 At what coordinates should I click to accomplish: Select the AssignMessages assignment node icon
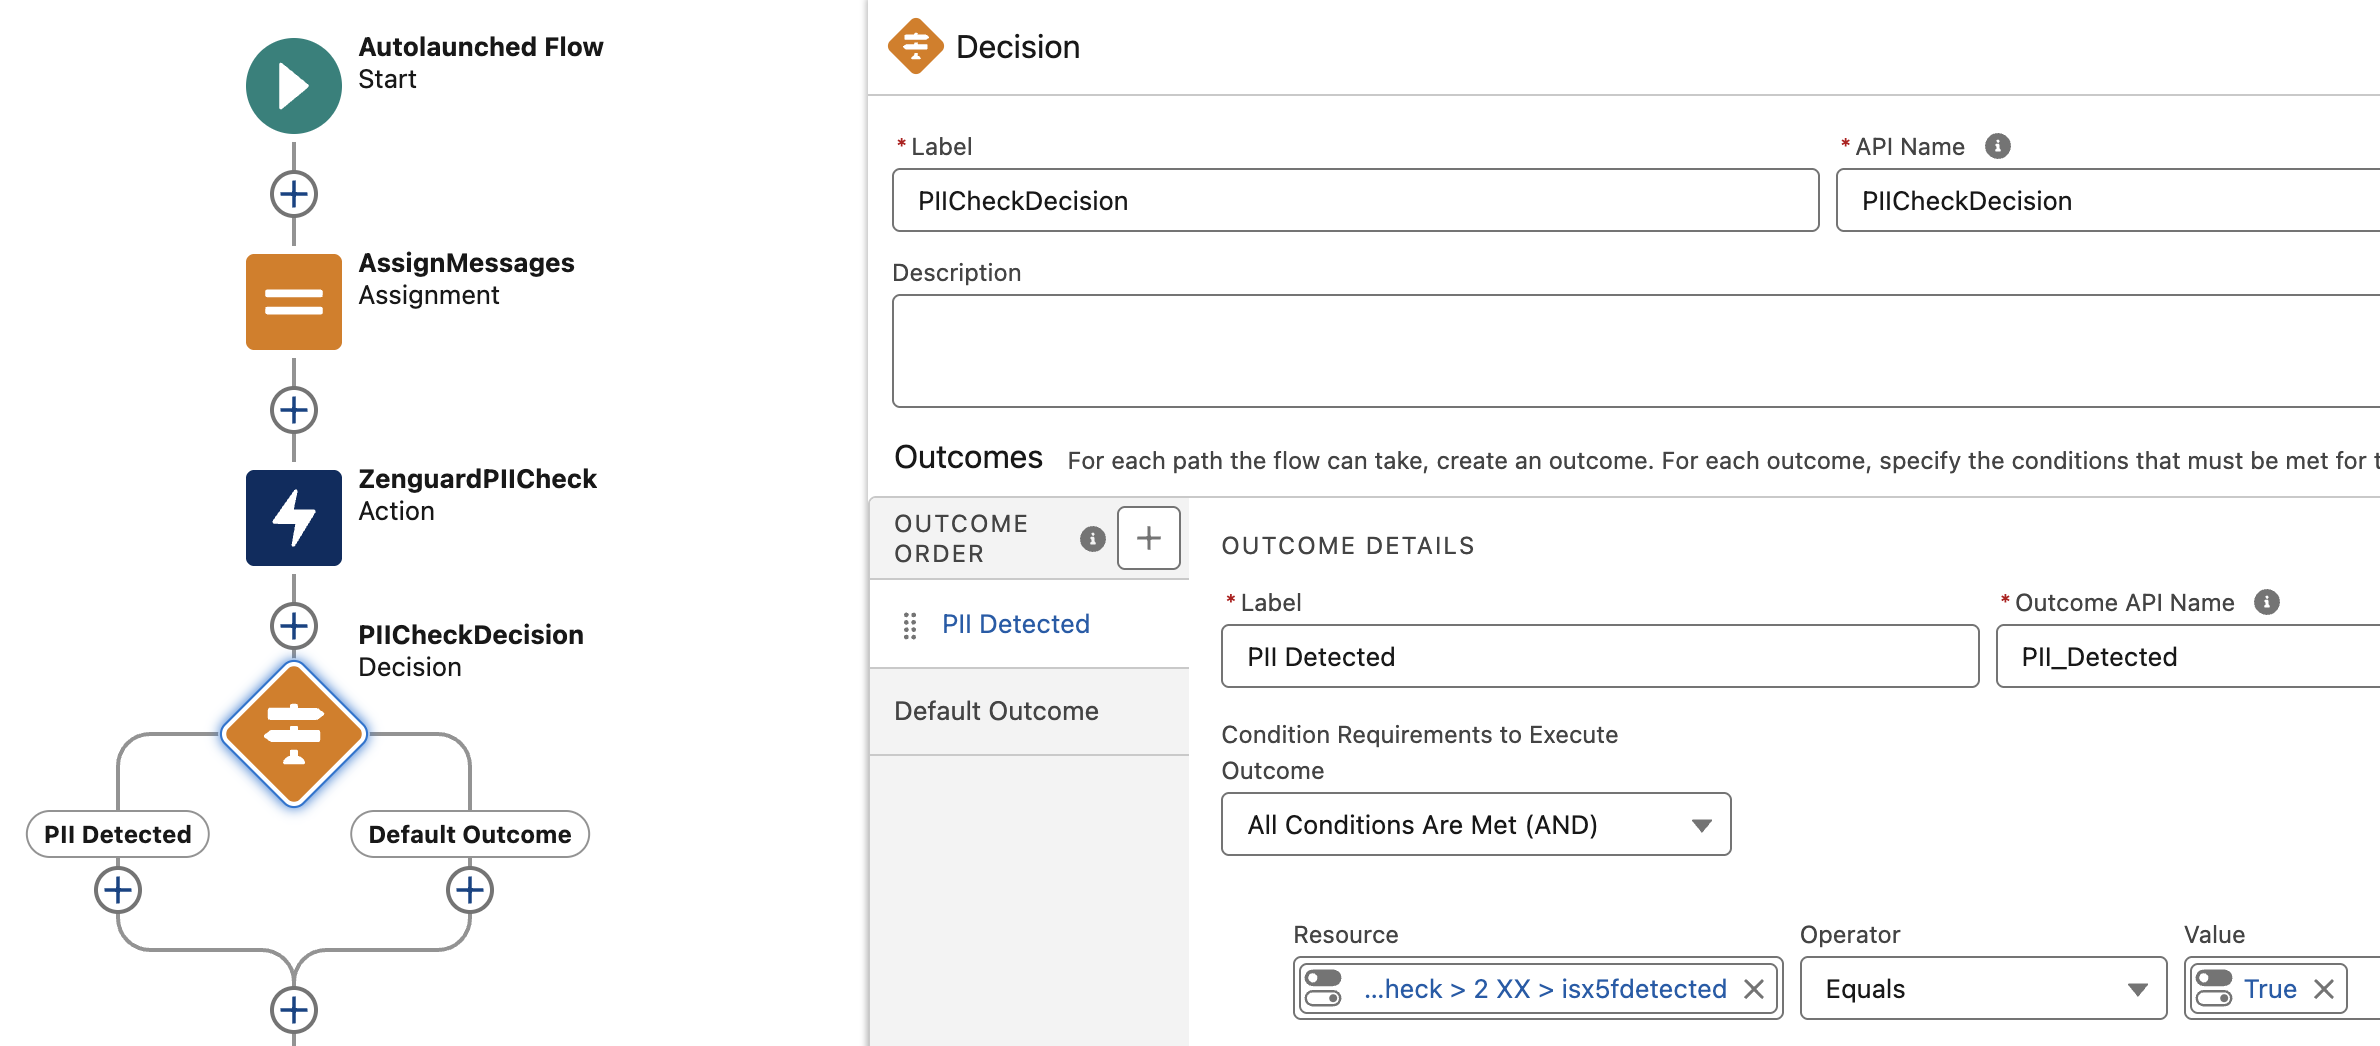click(294, 302)
